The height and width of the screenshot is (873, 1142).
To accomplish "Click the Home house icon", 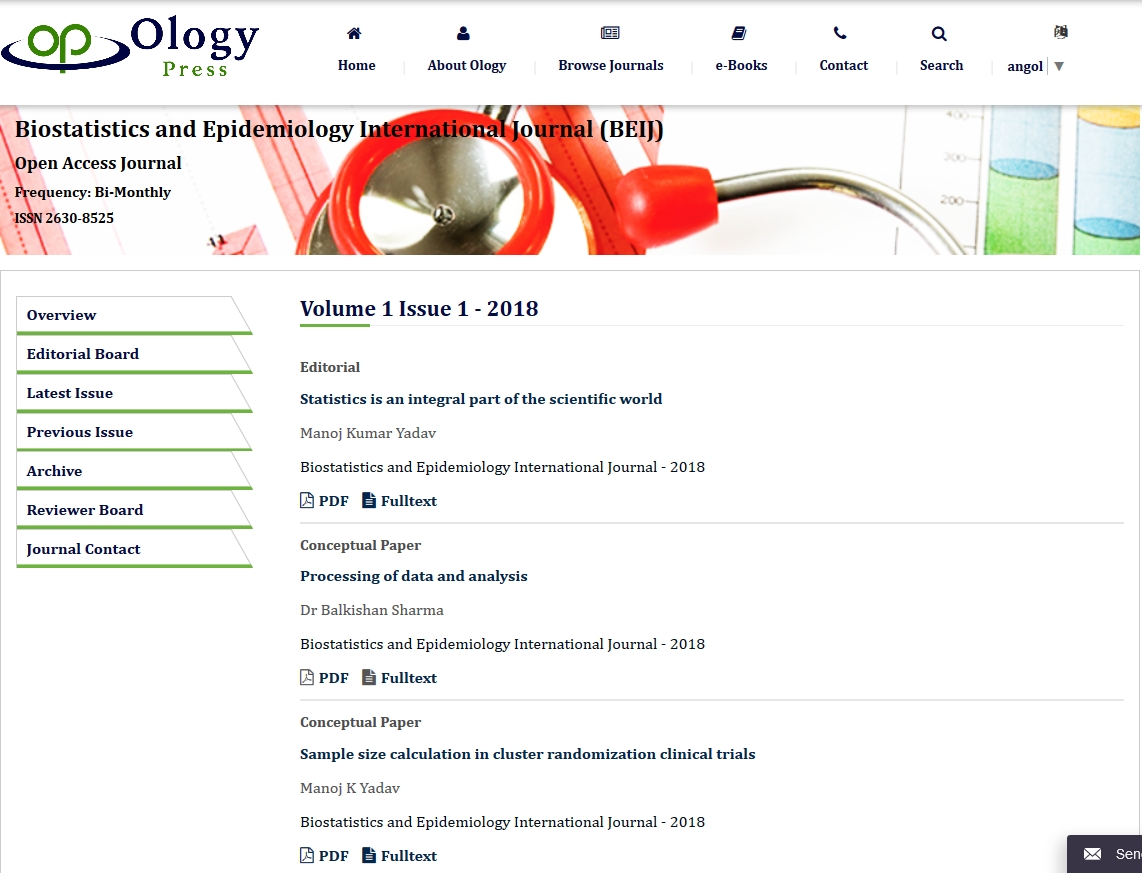I will pyautogui.click(x=354, y=33).
